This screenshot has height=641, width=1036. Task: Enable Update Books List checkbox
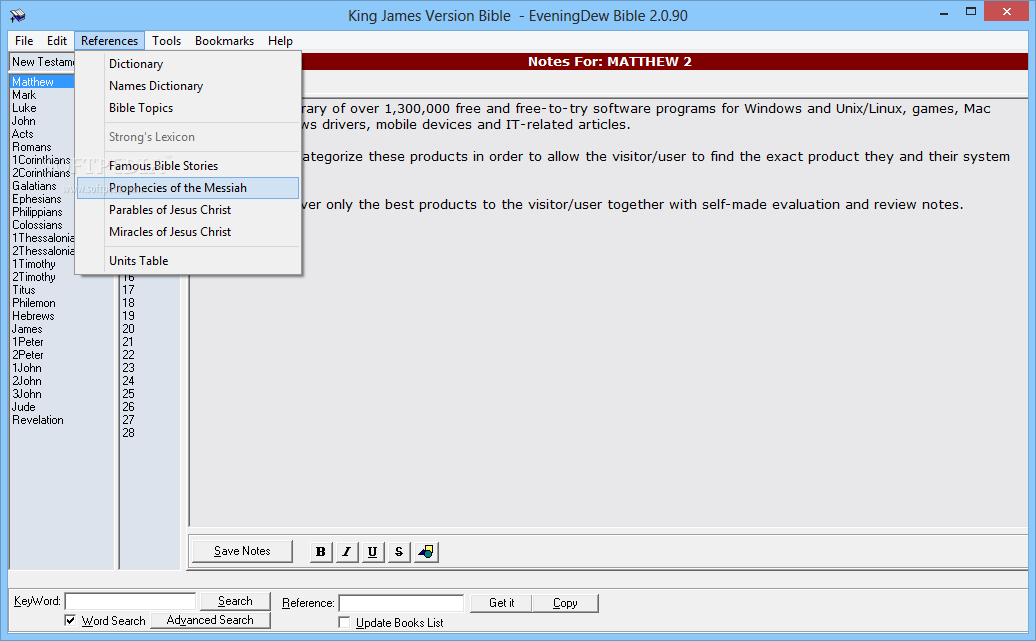[344, 622]
